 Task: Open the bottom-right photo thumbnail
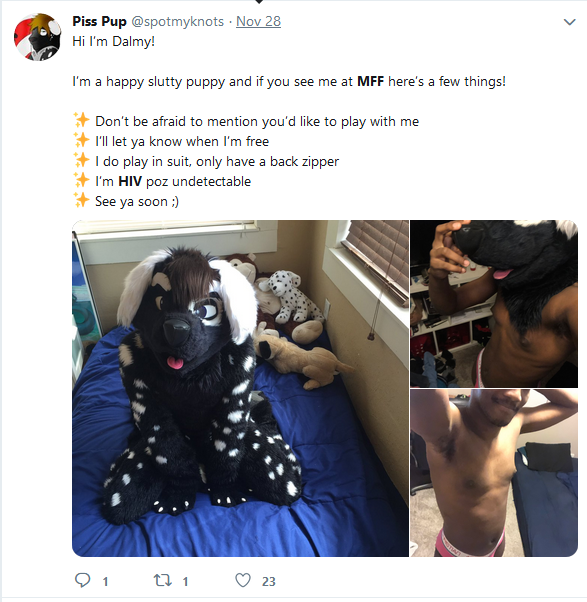494,473
